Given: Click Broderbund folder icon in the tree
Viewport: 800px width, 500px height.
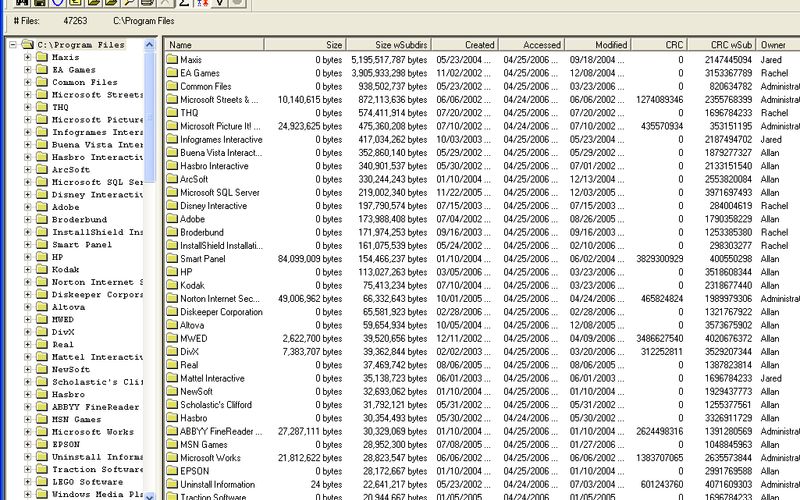Looking at the screenshot, I should pos(42,219).
